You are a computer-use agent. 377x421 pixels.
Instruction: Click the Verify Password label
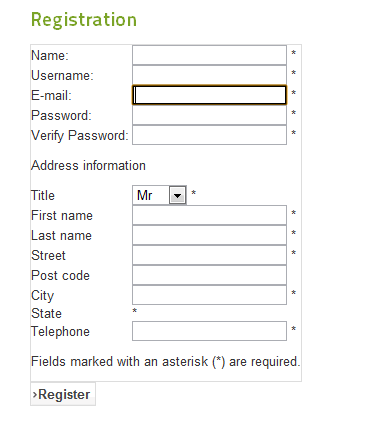point(80,136)
